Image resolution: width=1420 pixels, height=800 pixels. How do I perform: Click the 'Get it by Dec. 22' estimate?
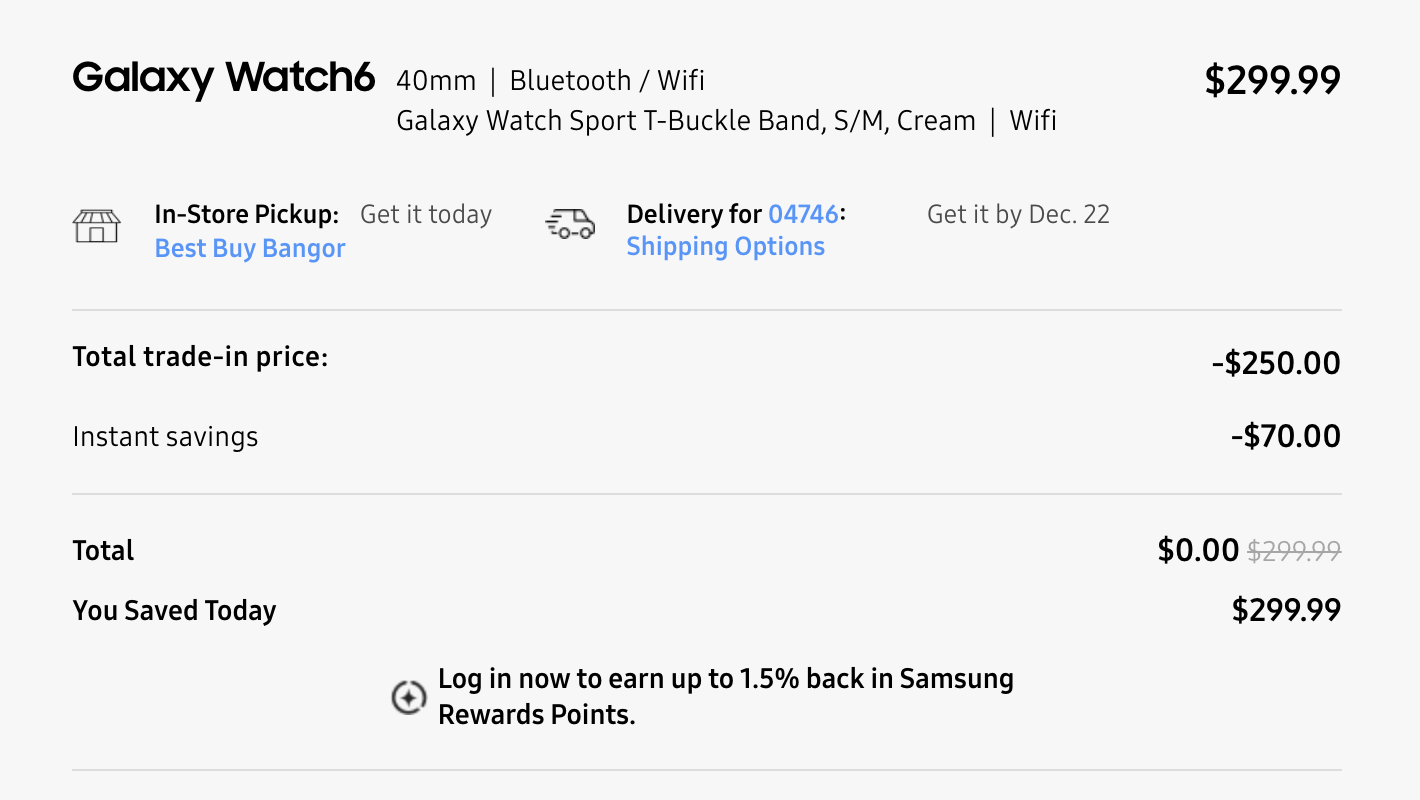pyautogui.click(x=1018, y=215)
